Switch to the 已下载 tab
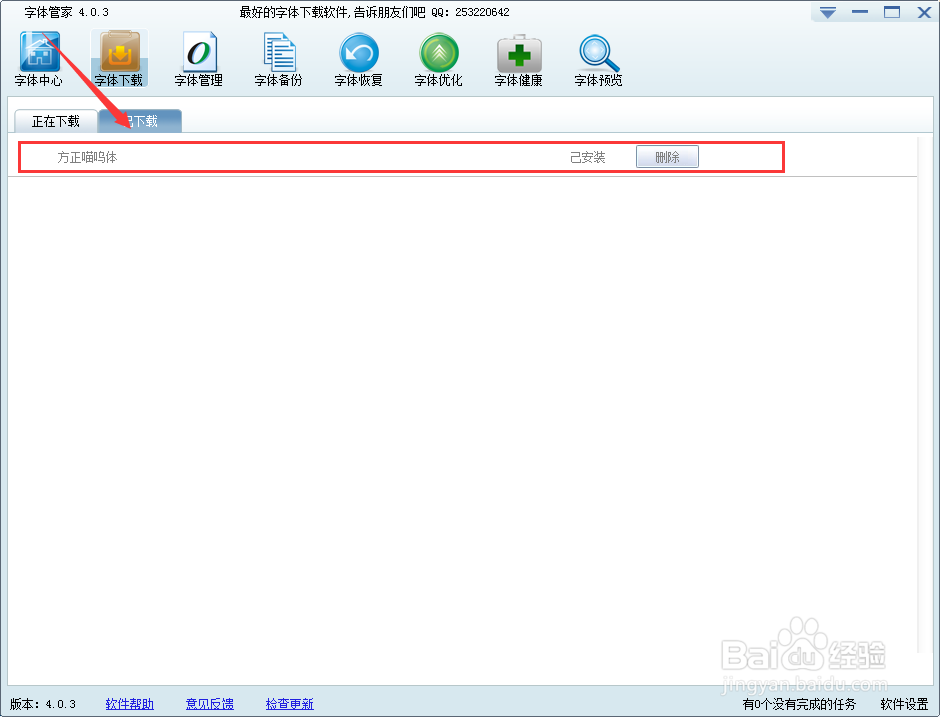 [x=140, y=121]
